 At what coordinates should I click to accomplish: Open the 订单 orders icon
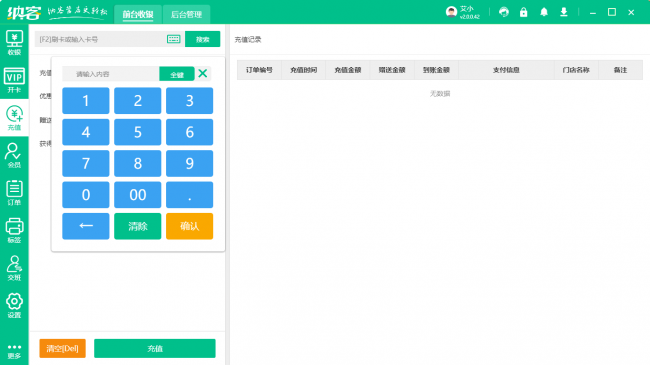click(14, 193)
